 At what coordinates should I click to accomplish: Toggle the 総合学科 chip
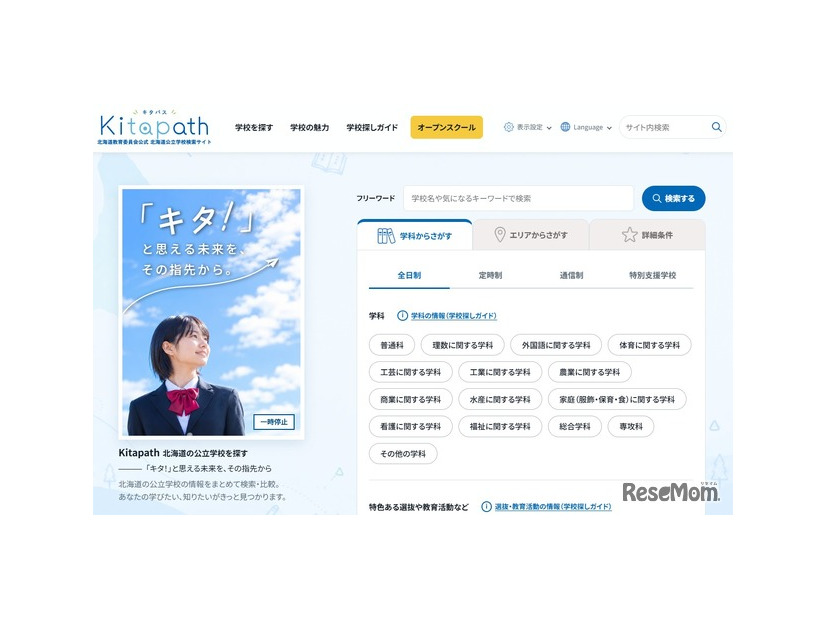point(575,427)
